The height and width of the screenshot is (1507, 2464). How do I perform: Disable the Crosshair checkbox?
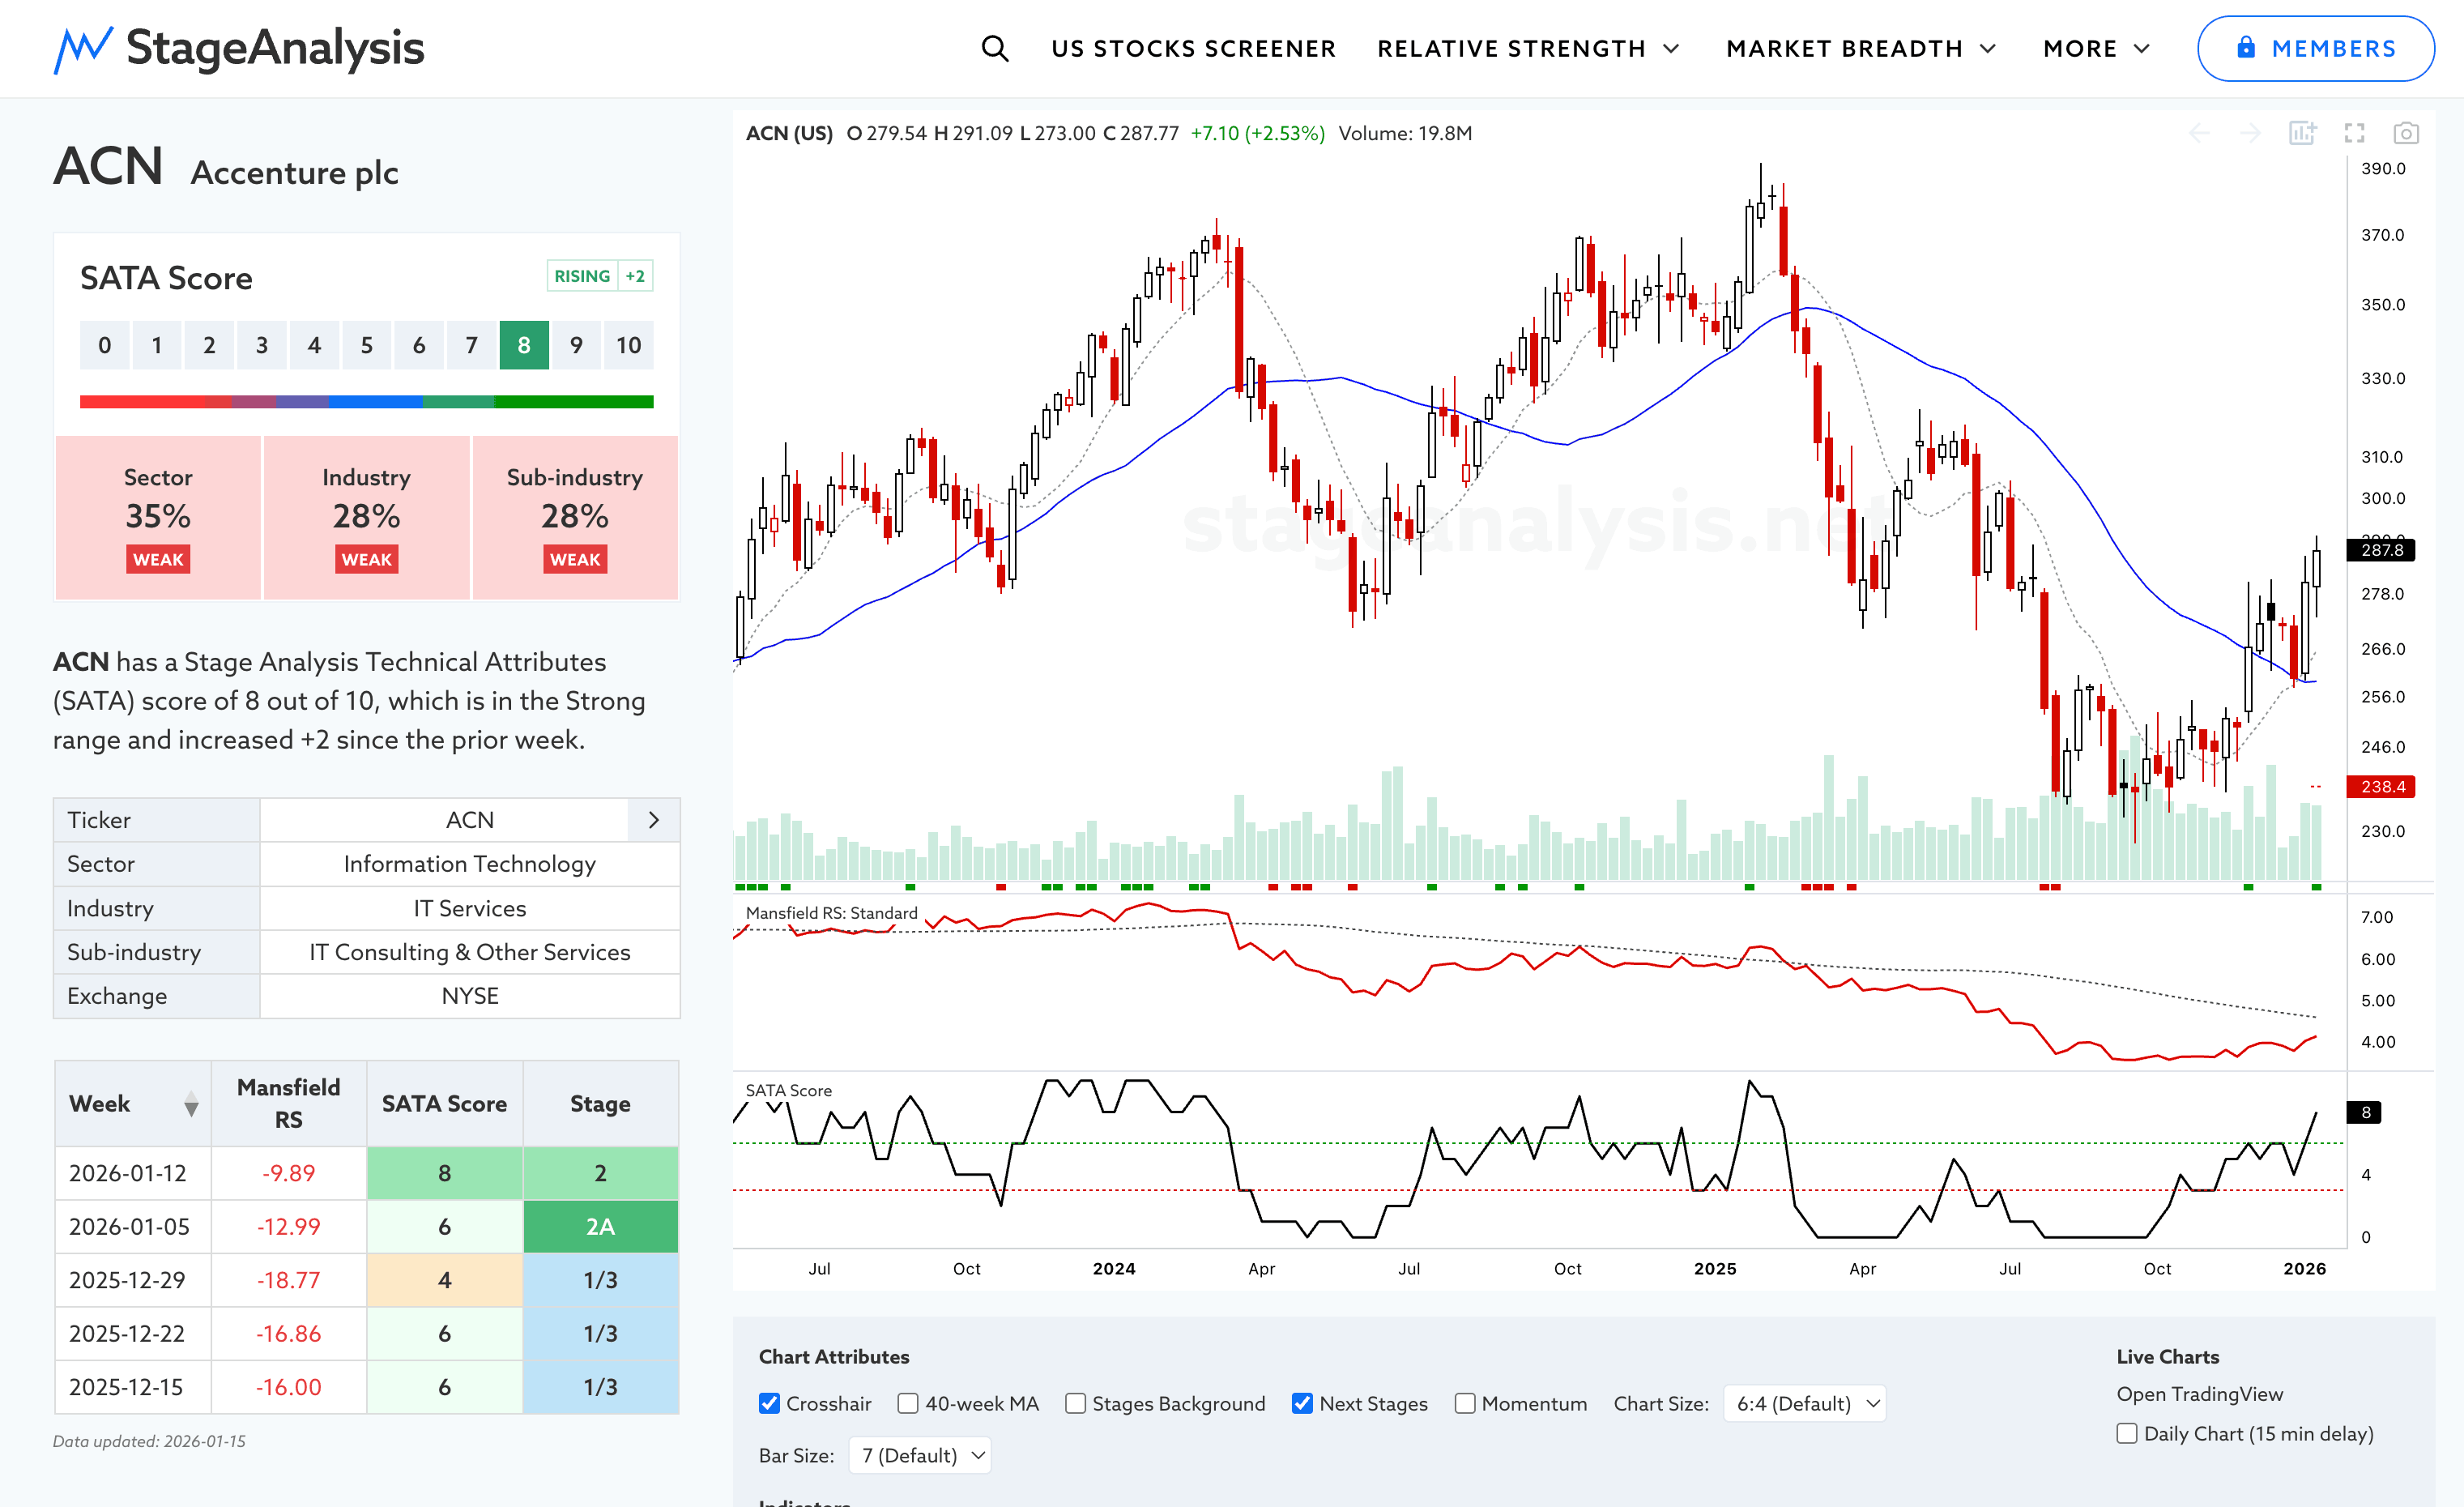coord(769,1403)
